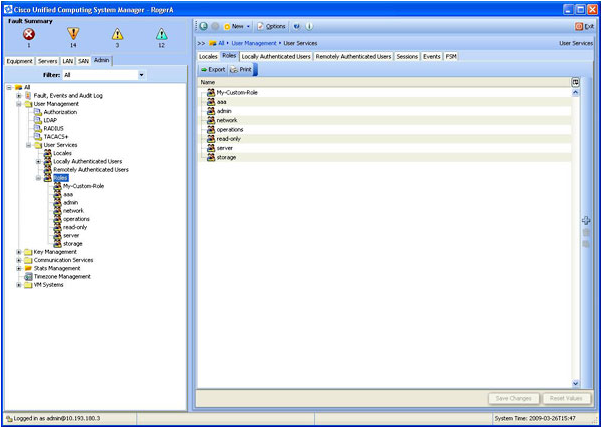The image size is (601, 427).
Task: Switch to the Servers tab
Action: 48,61
